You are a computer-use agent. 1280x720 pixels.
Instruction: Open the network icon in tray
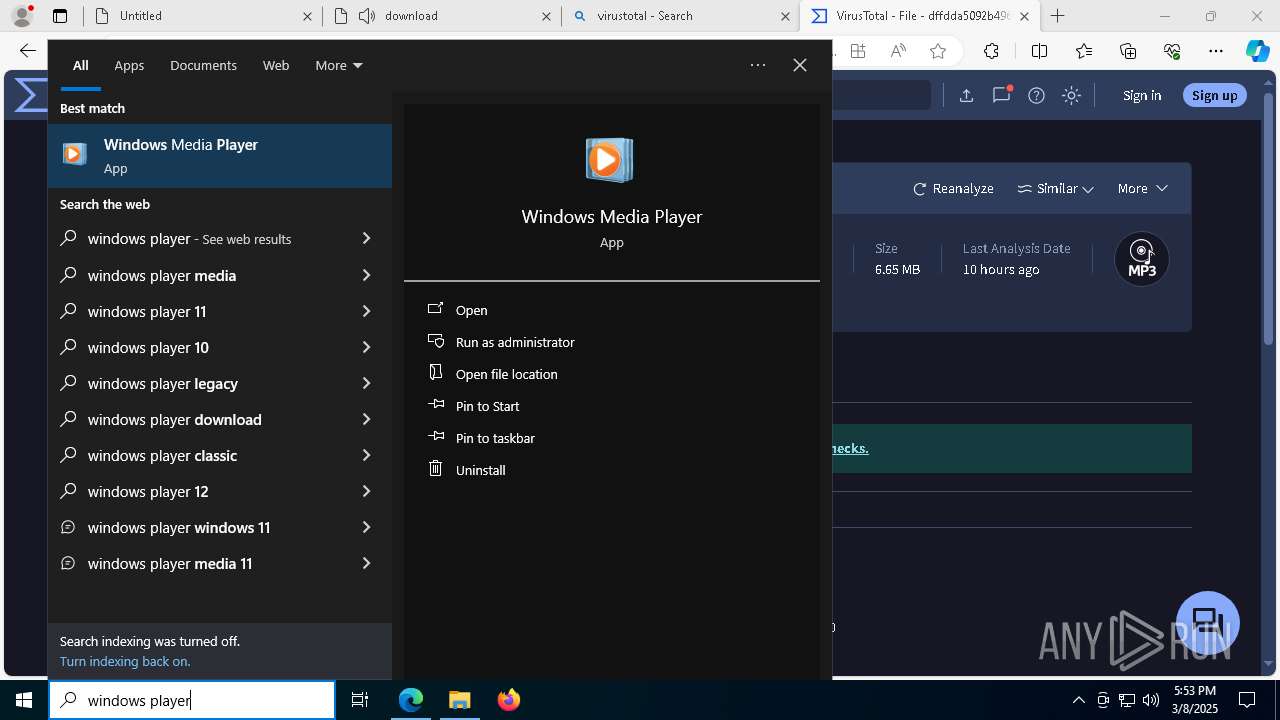pyautogui.click(x=1127, y=700)
